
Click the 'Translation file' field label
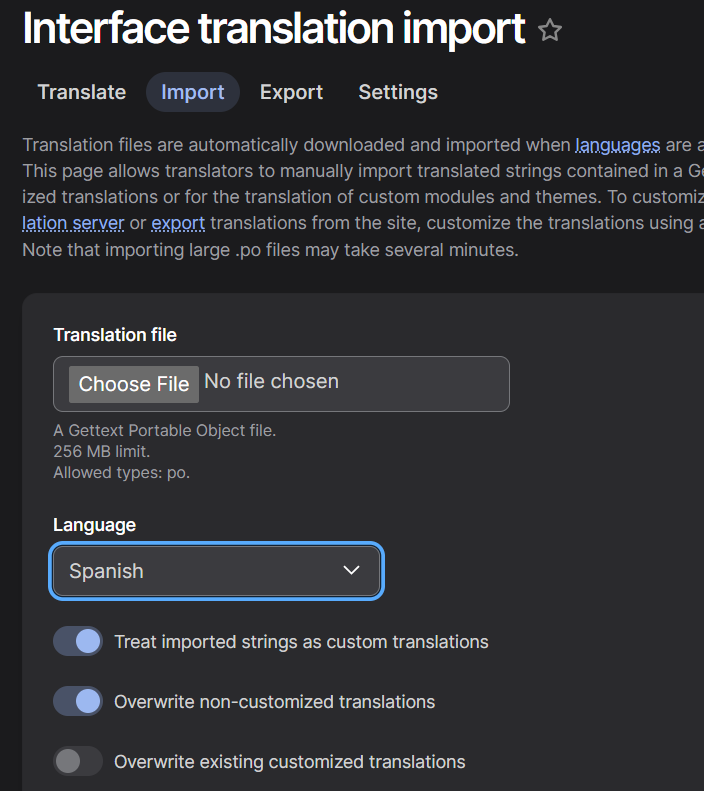pos(115,335)
